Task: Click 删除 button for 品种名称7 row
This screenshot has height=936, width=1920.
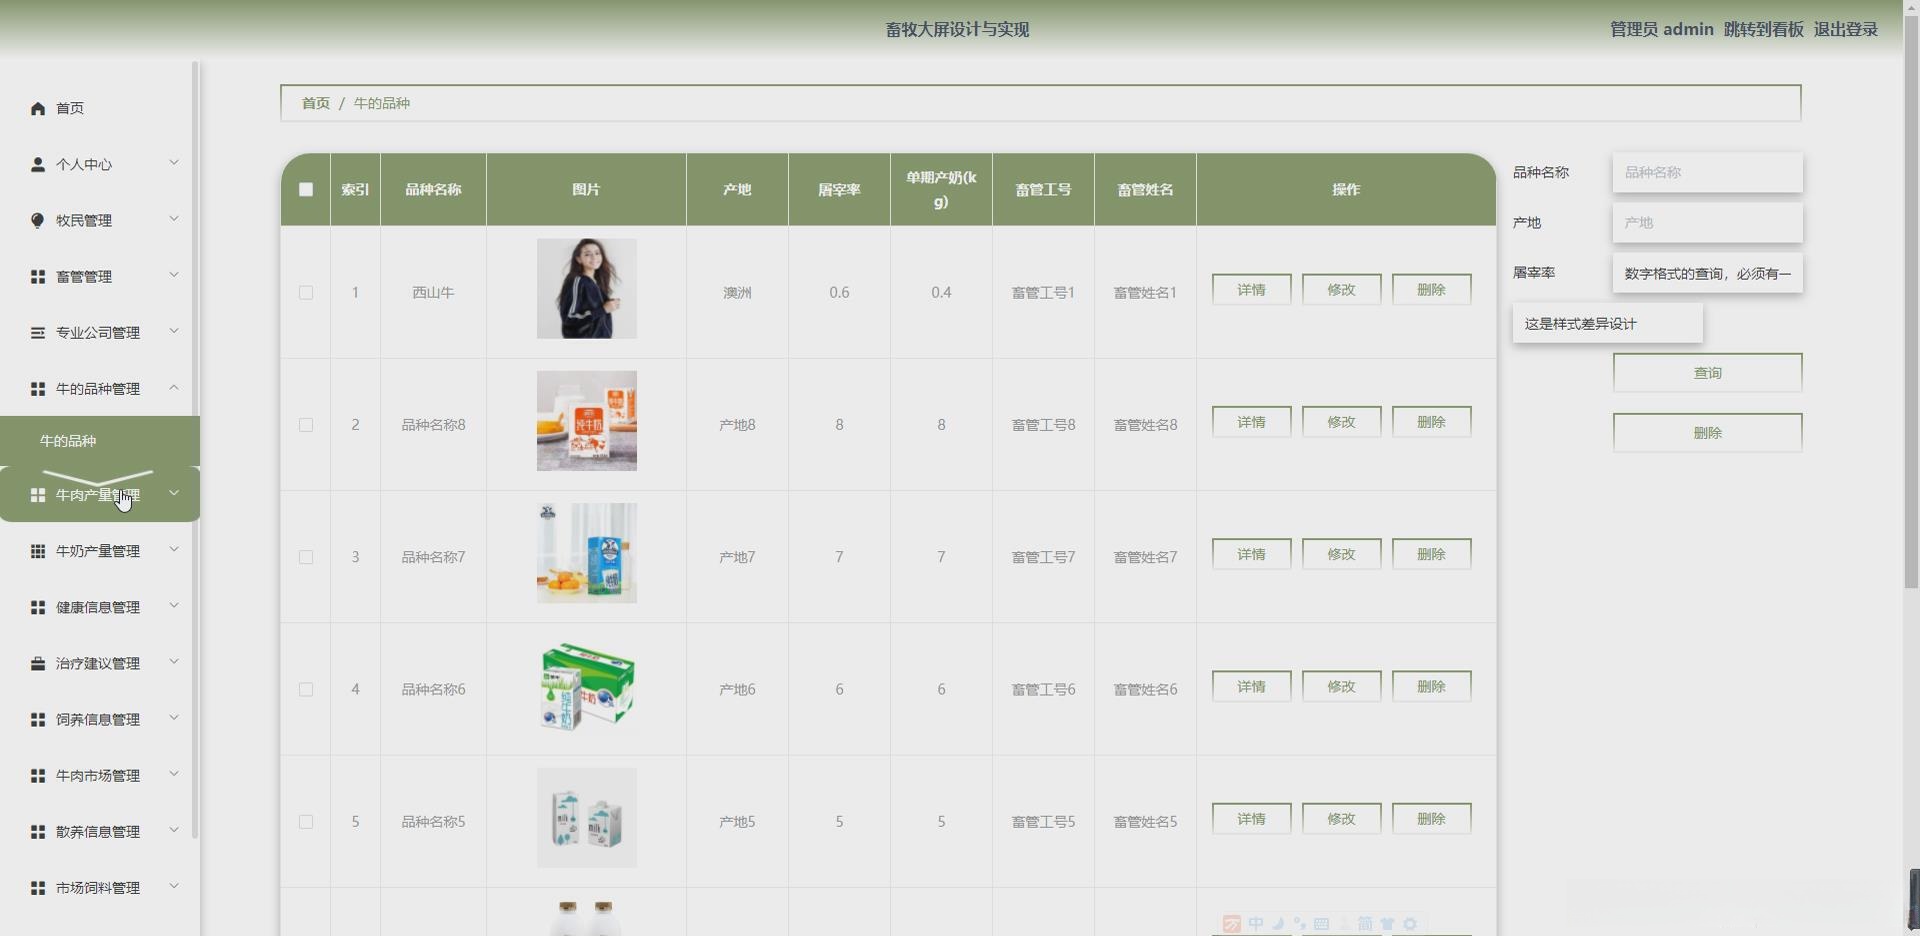Action: point(1431,554)
